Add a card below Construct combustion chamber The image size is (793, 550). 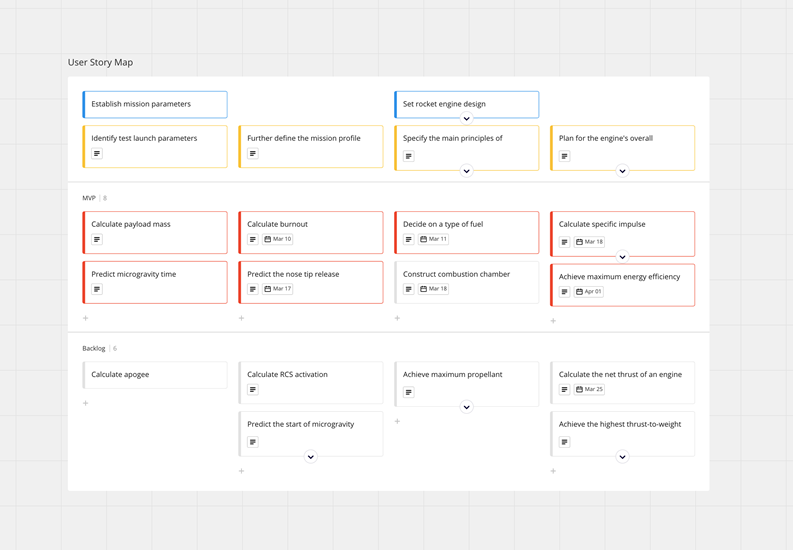(x=398, y=319)
